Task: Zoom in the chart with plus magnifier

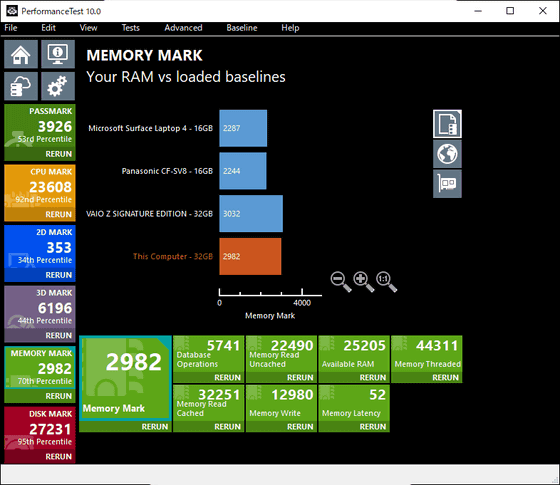Action: point(364,281)
